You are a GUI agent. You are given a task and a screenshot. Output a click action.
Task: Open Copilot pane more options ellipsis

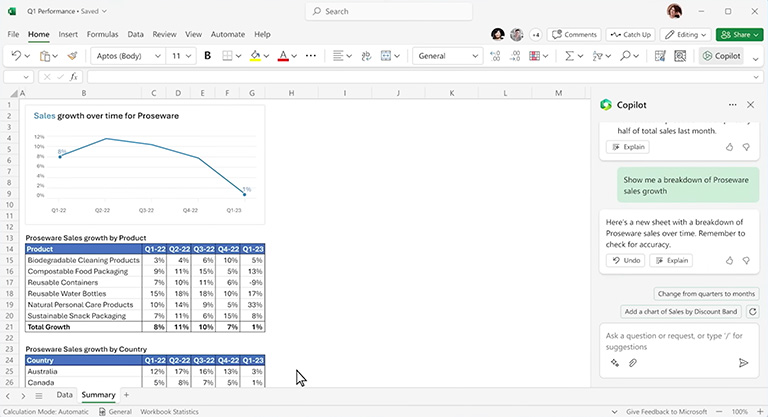click(x=732, y=104)
